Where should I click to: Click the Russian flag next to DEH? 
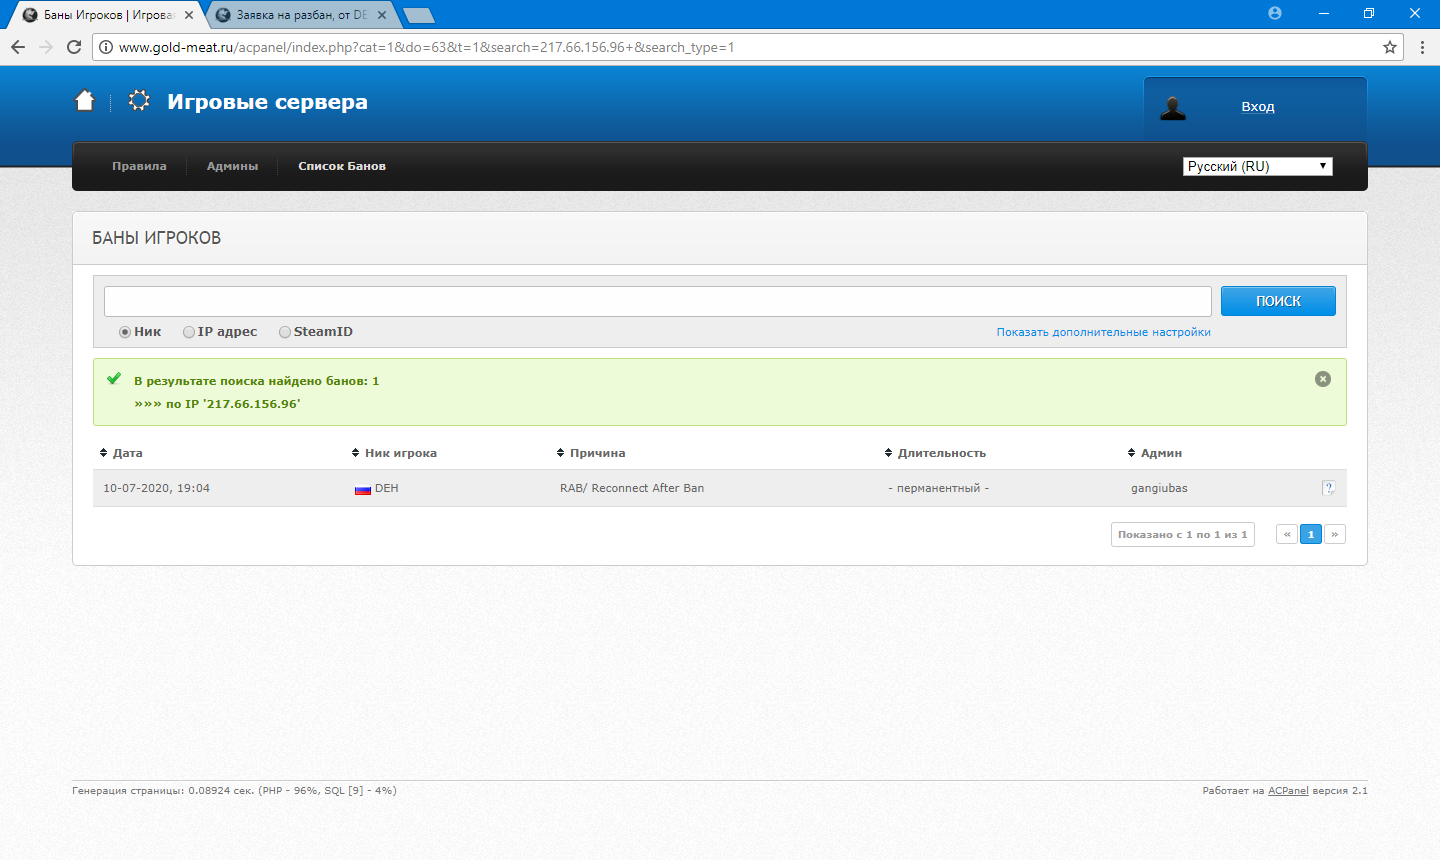[x=363, y=489]
